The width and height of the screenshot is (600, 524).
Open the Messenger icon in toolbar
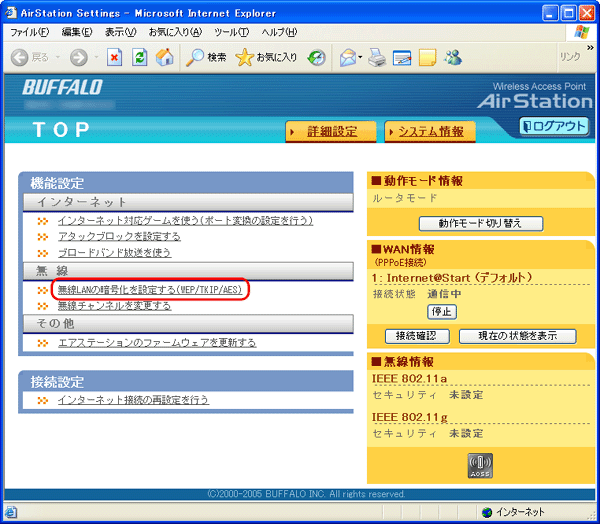(453, 57)
